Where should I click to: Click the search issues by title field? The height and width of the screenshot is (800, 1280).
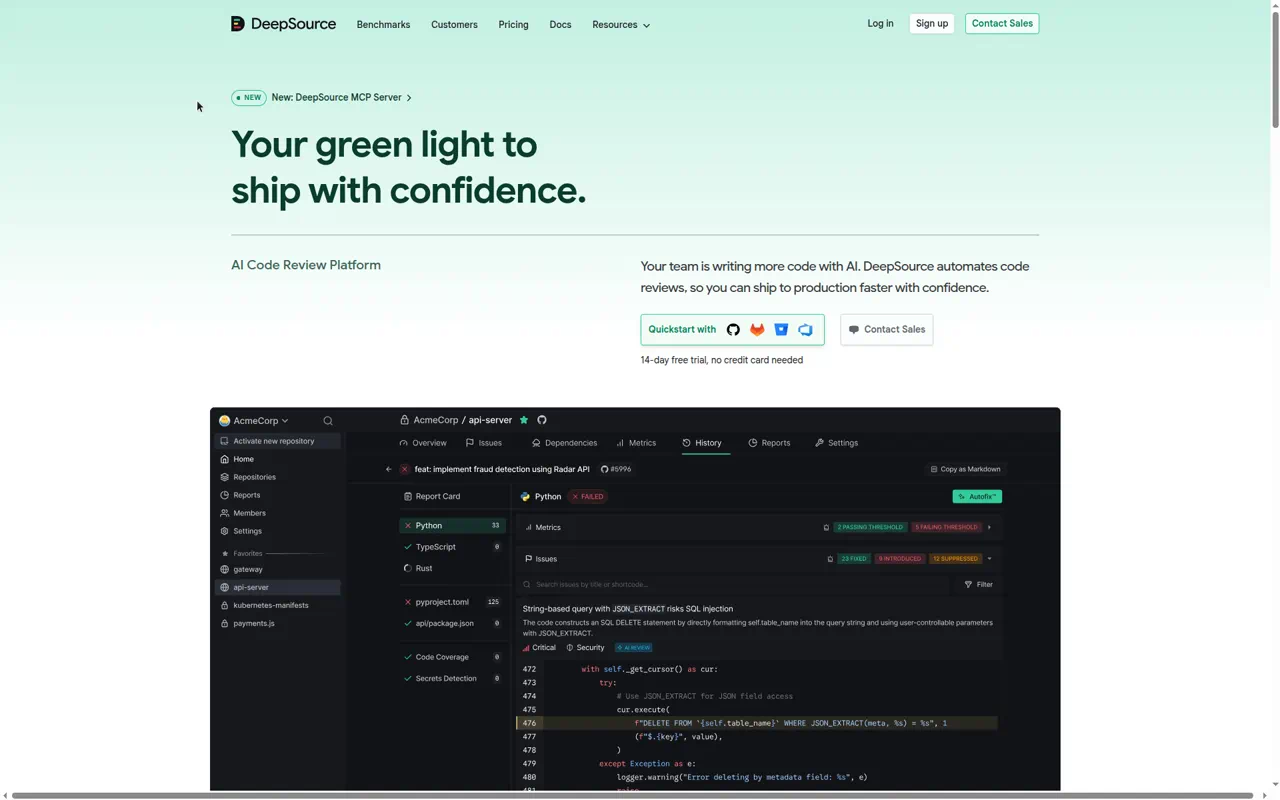[x=735, y=585]
